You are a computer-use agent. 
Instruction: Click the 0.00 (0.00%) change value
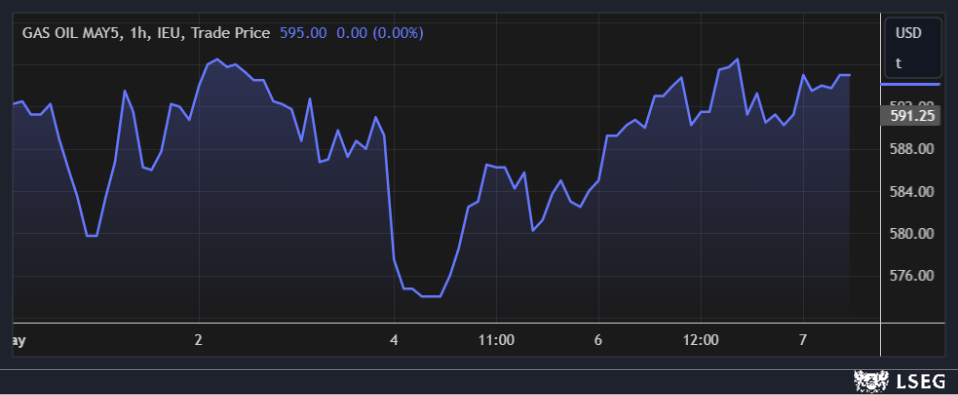coord(380,33)
